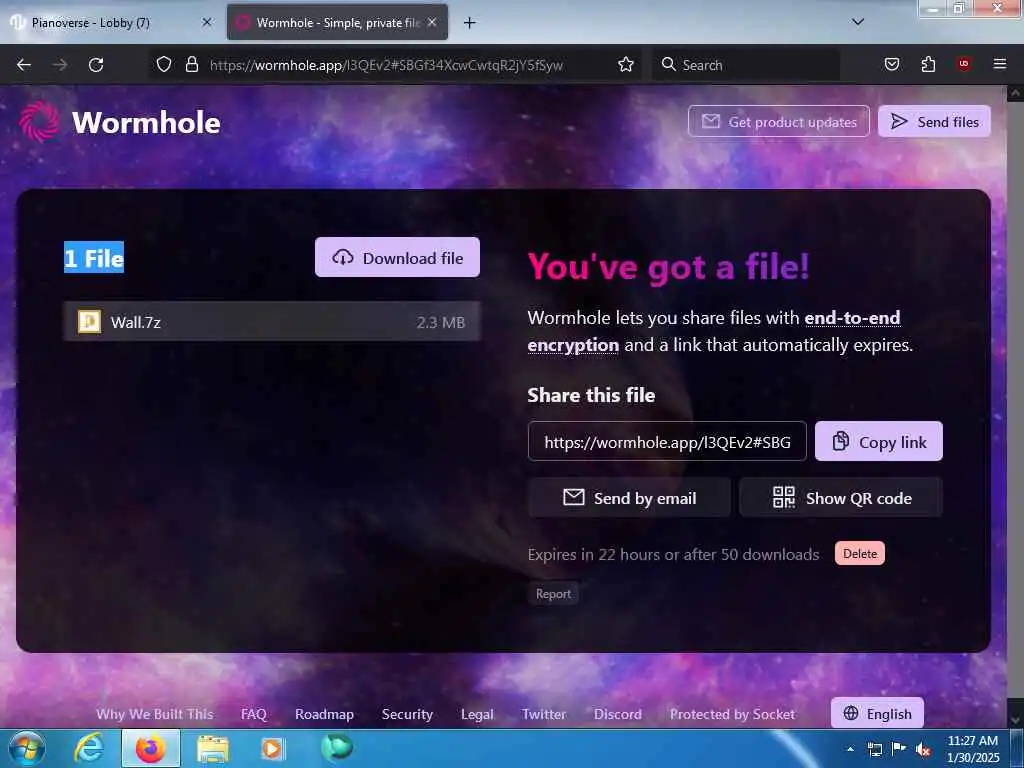
Task: Click the browser Search field
Action: (746, 65)
